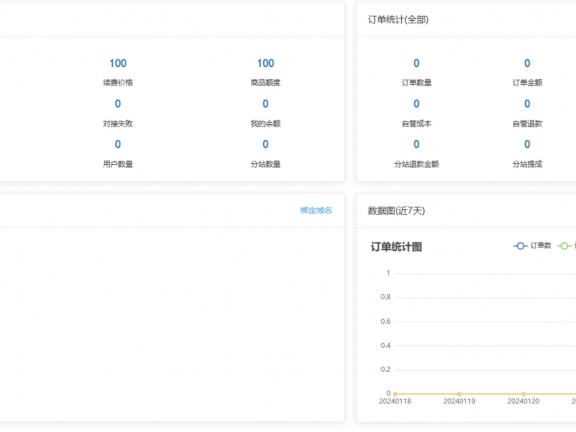Open the 绑定域名 link
This screenshot has height=432, width=576.
click(x=316, y=210)
